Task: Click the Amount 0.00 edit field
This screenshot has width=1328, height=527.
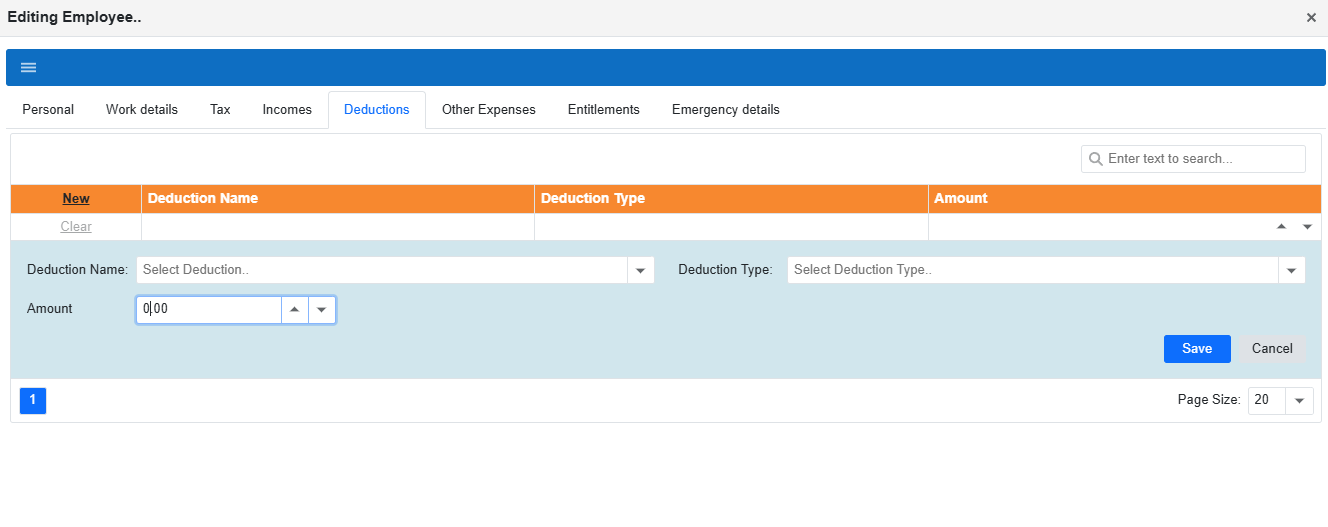Action: click(x=209, y=310)
